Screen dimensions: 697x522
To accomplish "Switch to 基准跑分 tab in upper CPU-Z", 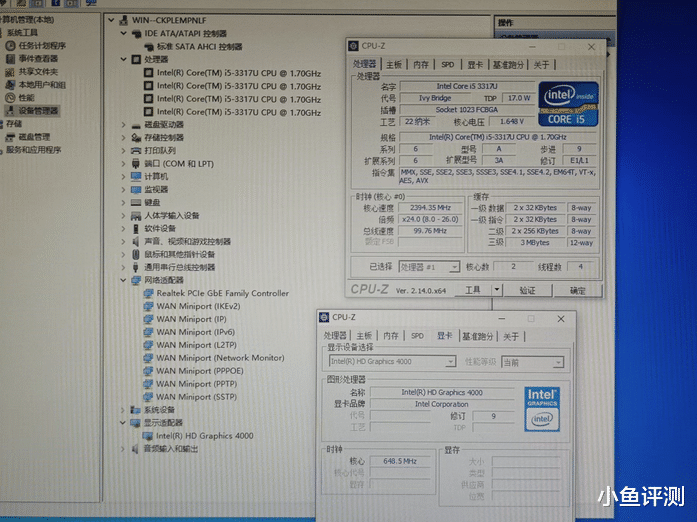I will pyautogui.click(x=508, y=65).
